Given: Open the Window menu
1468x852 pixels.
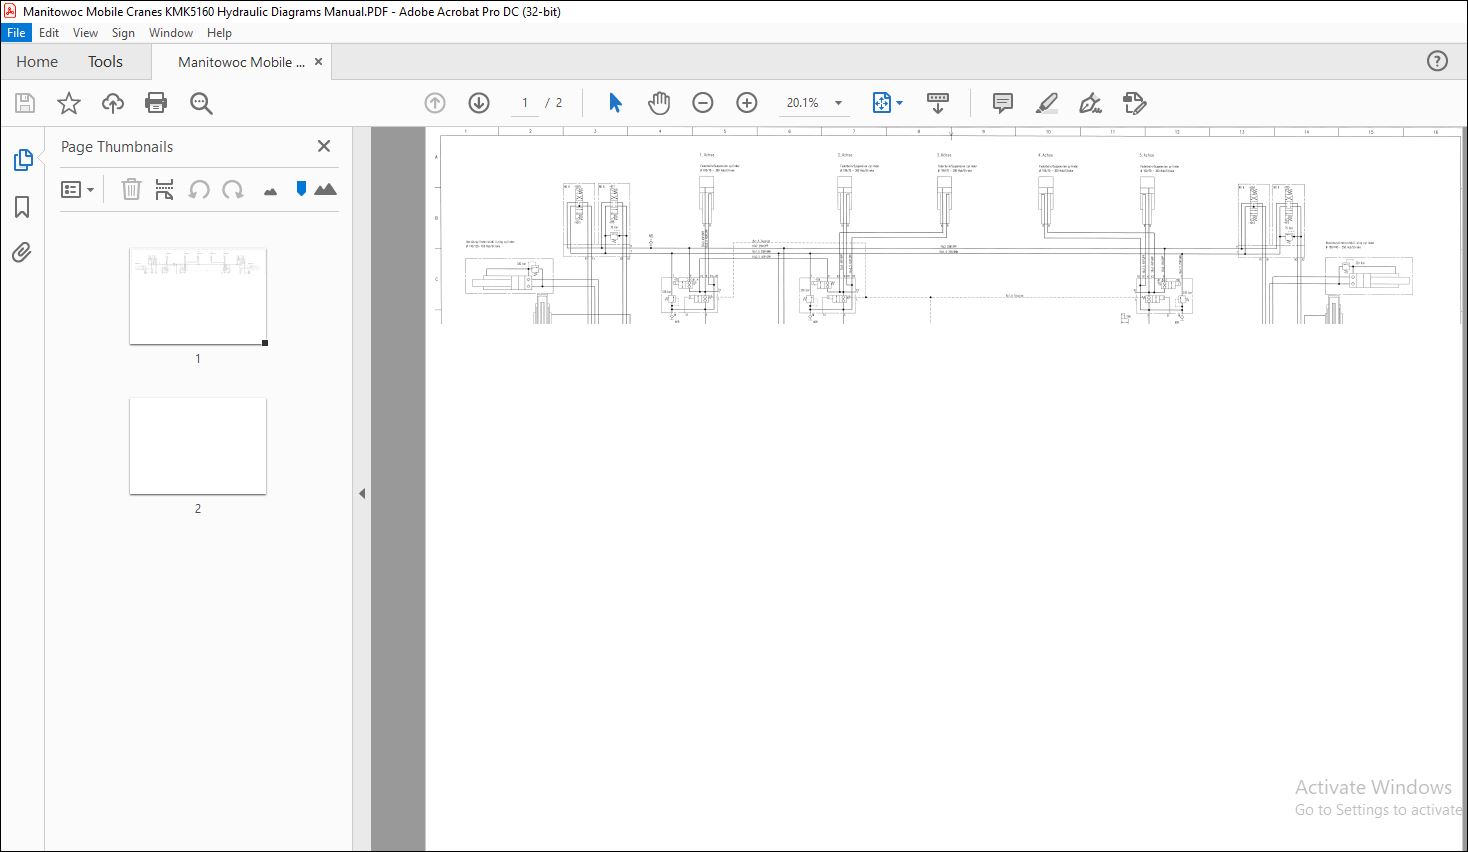Looking at the screenshot, I should (x=171, y=33).
